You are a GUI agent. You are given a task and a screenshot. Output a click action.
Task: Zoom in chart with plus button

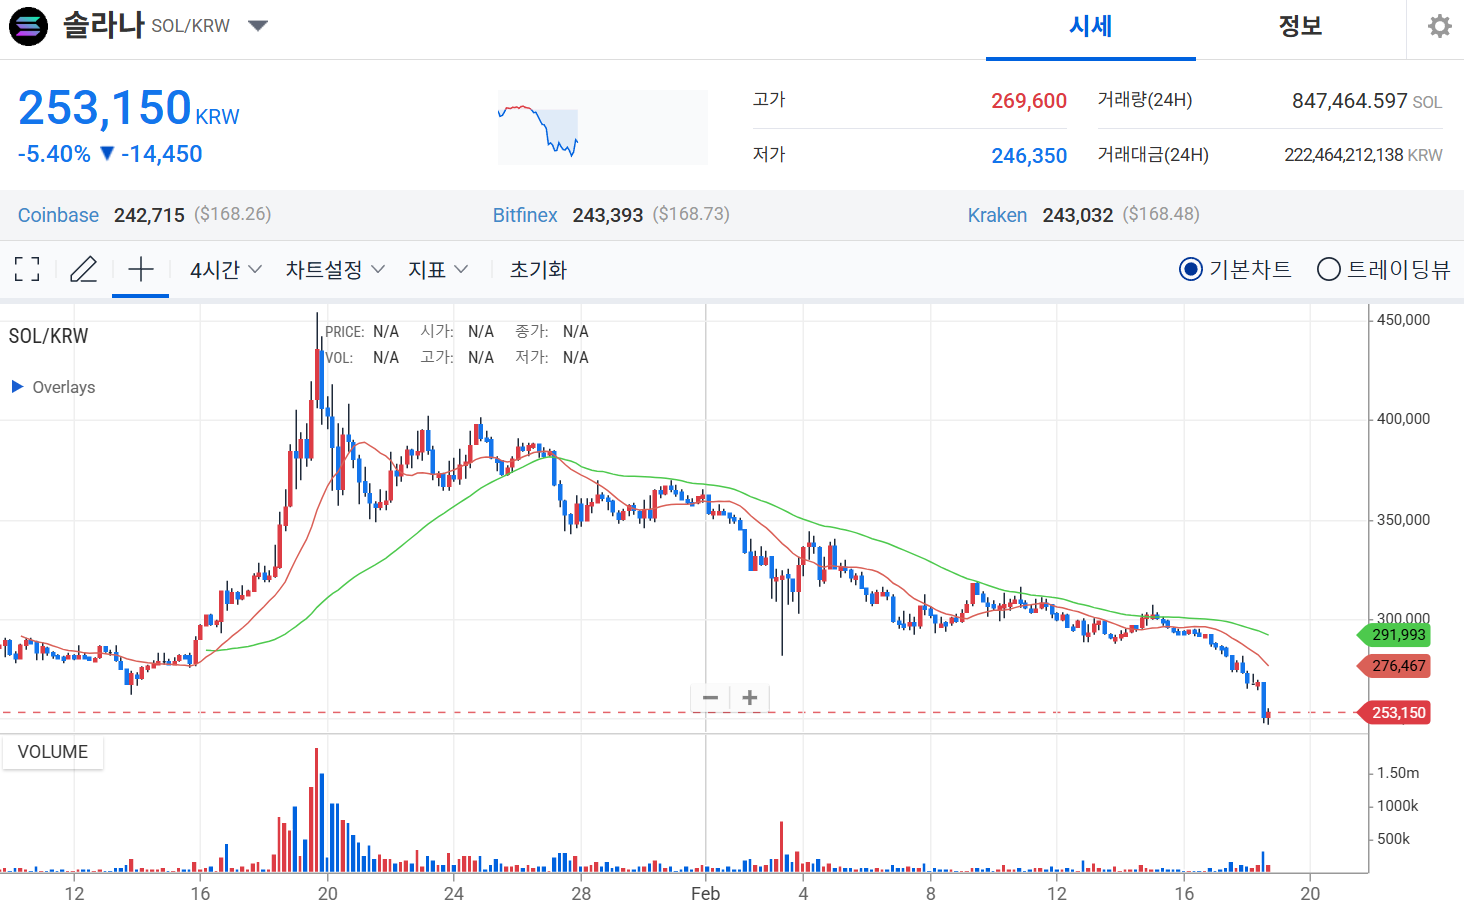[750, 698]
